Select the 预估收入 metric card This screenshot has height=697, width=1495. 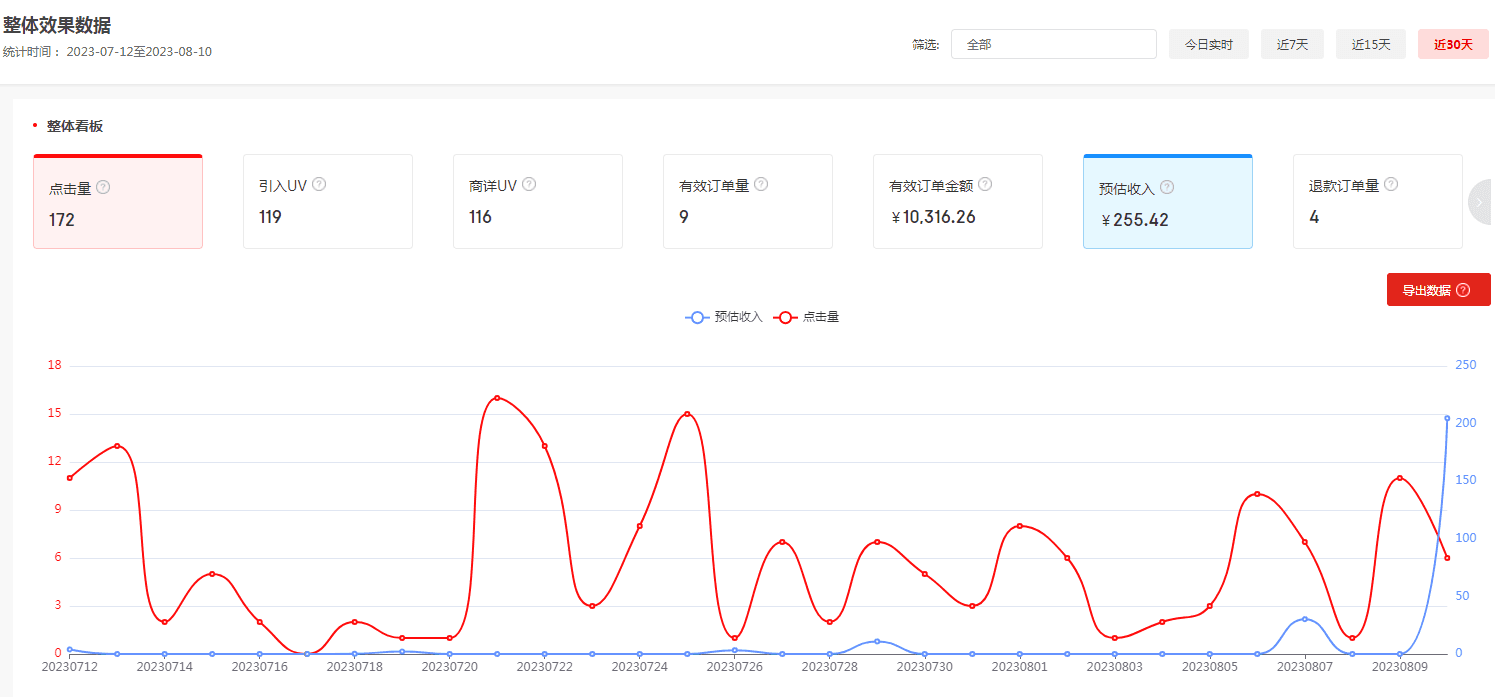point(1167,202)
